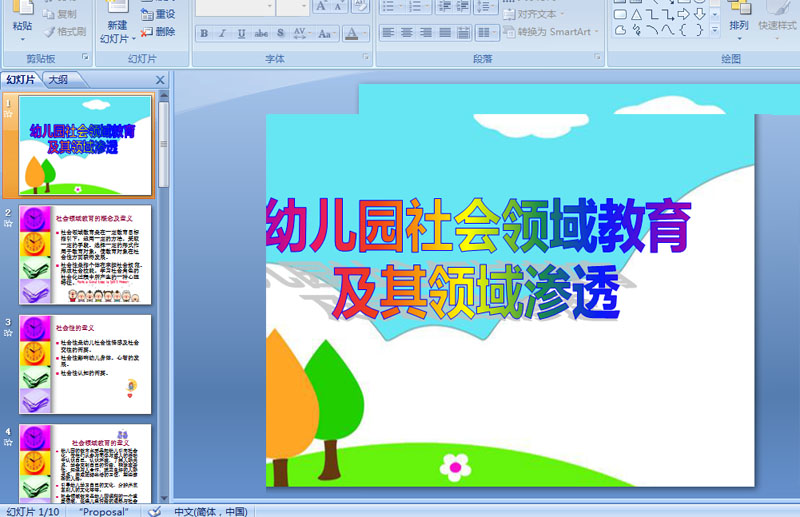The height and width of the screenshot is (517, 800).
Task: Select slide 3 thumbnail 社会性的含义
Action: (x=85, y=364)
